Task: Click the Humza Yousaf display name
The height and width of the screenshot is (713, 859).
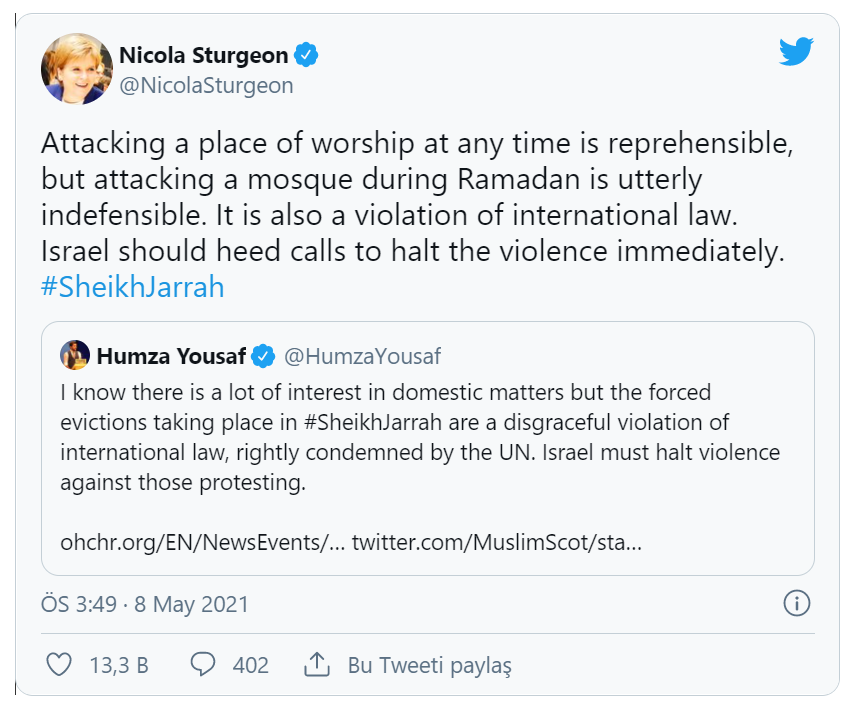Action: pyautogui.click(x=172, y=356)
